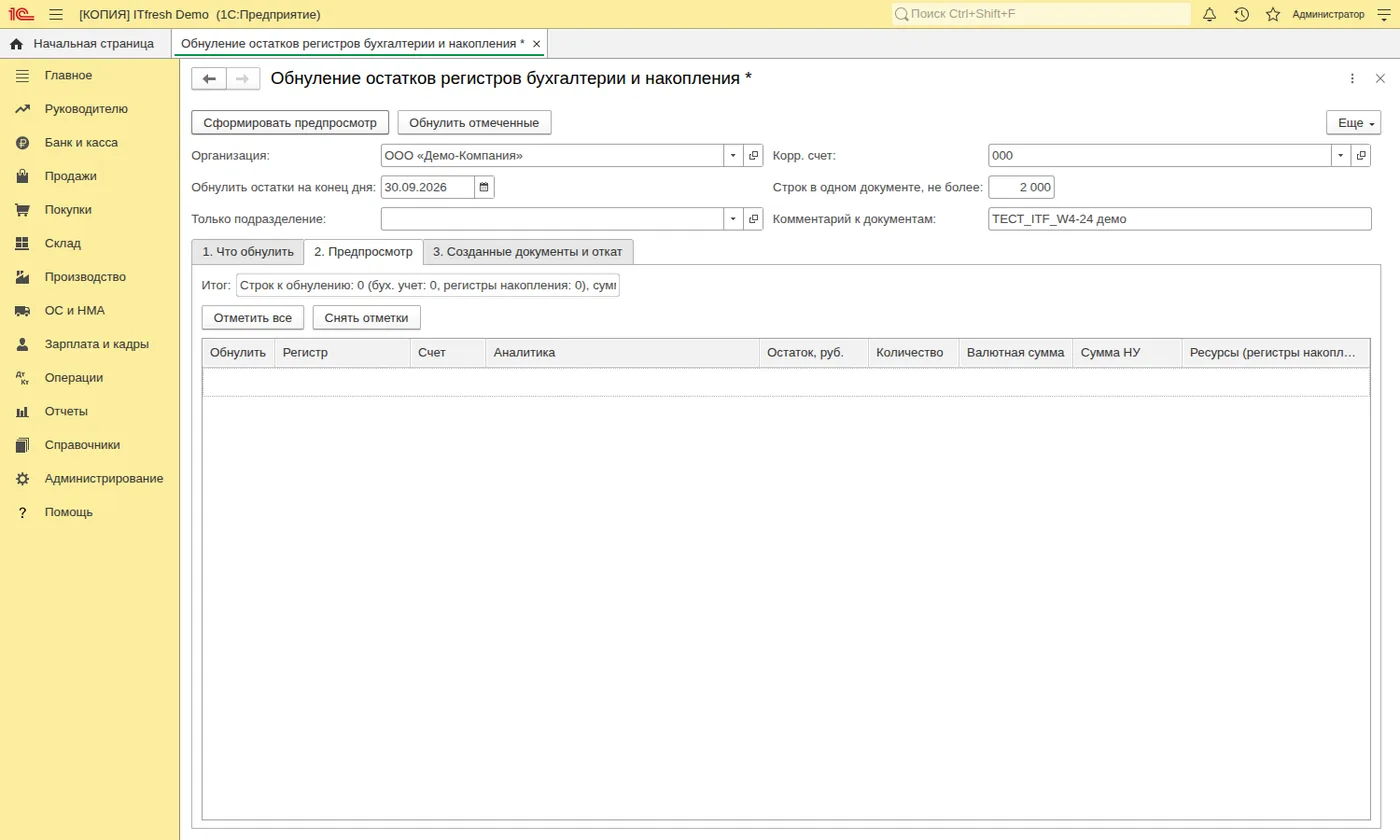Image resolution: width=1400 pixels, height=840 pixels.
Task: Click Отметить все button
Action: pyautogui.click(x=253, y=318)
